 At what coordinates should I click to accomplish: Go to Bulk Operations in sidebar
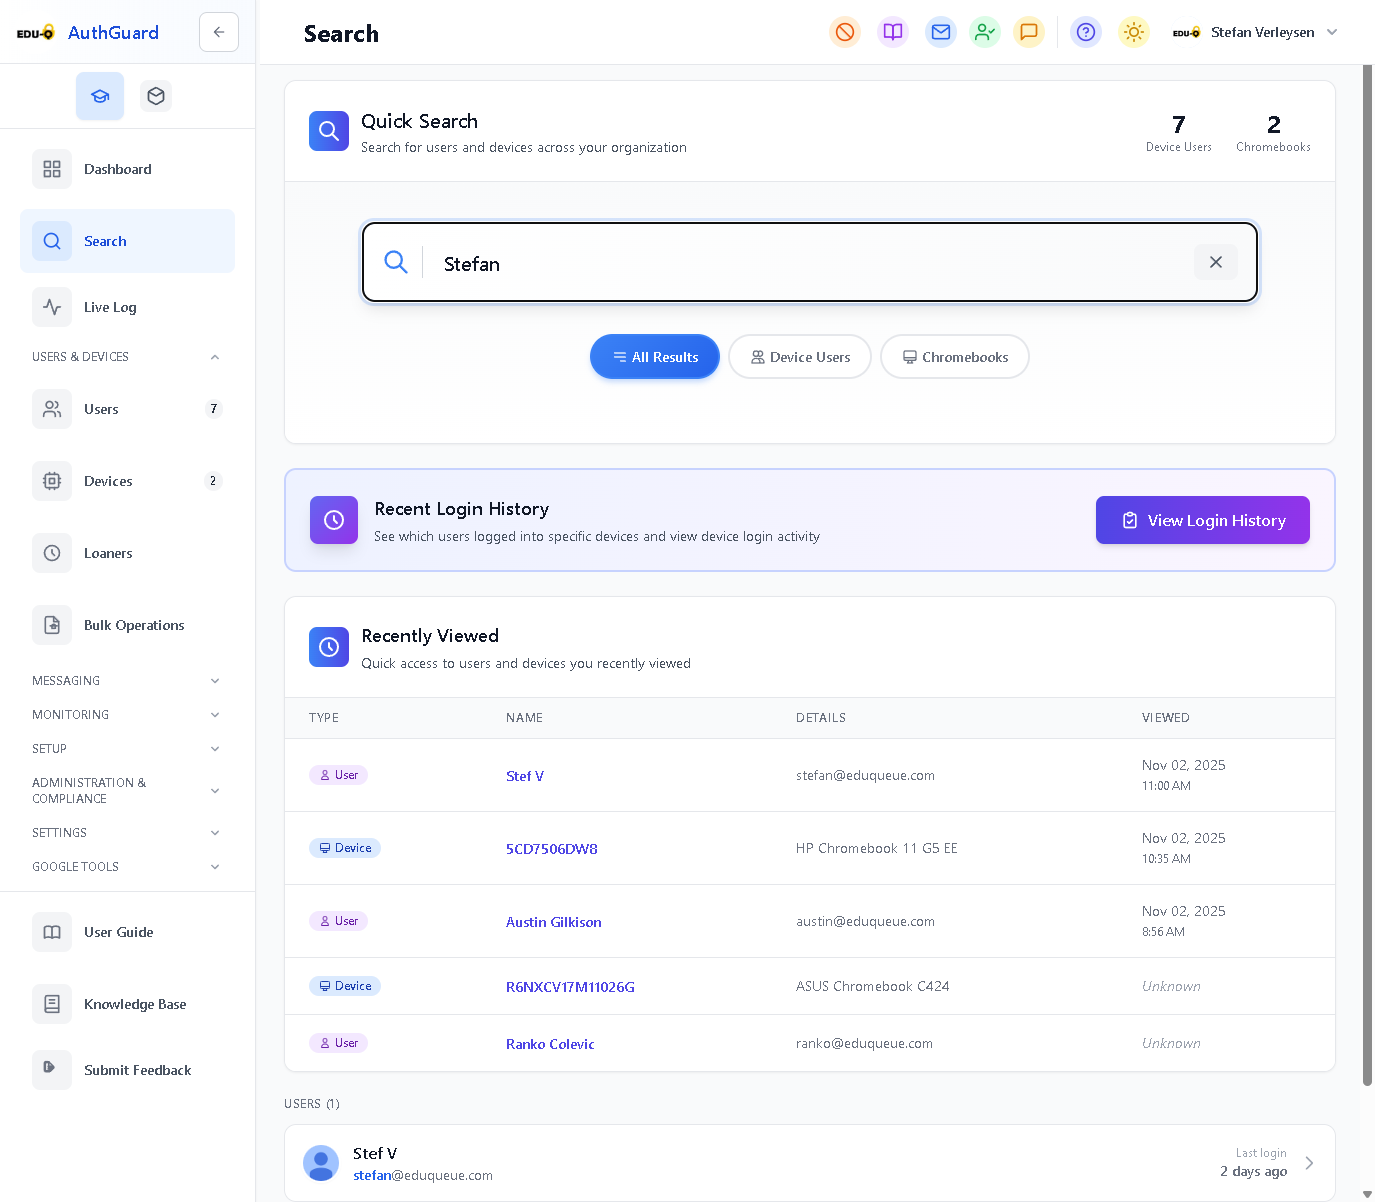click(x=134, y=625)
